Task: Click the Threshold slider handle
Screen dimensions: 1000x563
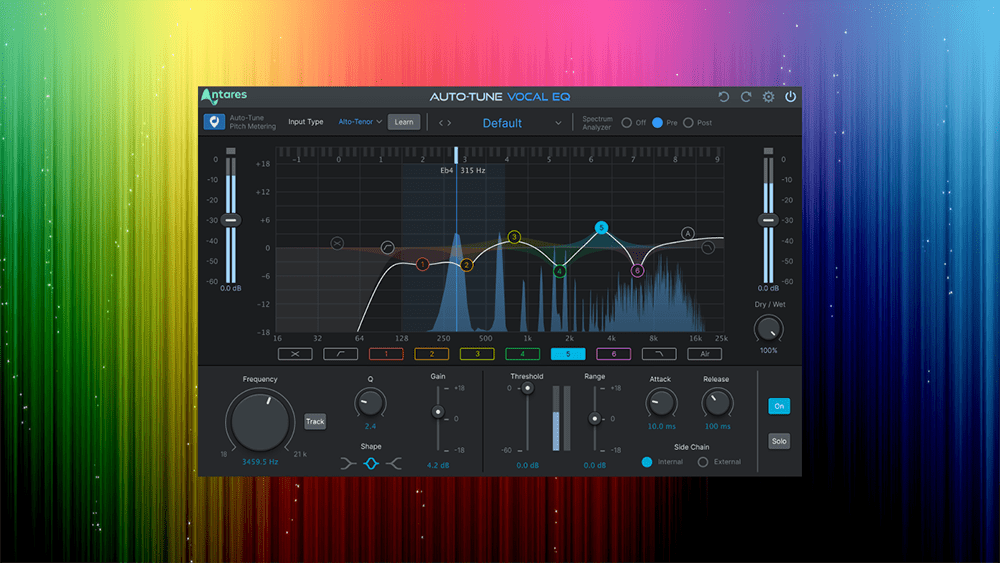Action: click(x=527, y=388)
